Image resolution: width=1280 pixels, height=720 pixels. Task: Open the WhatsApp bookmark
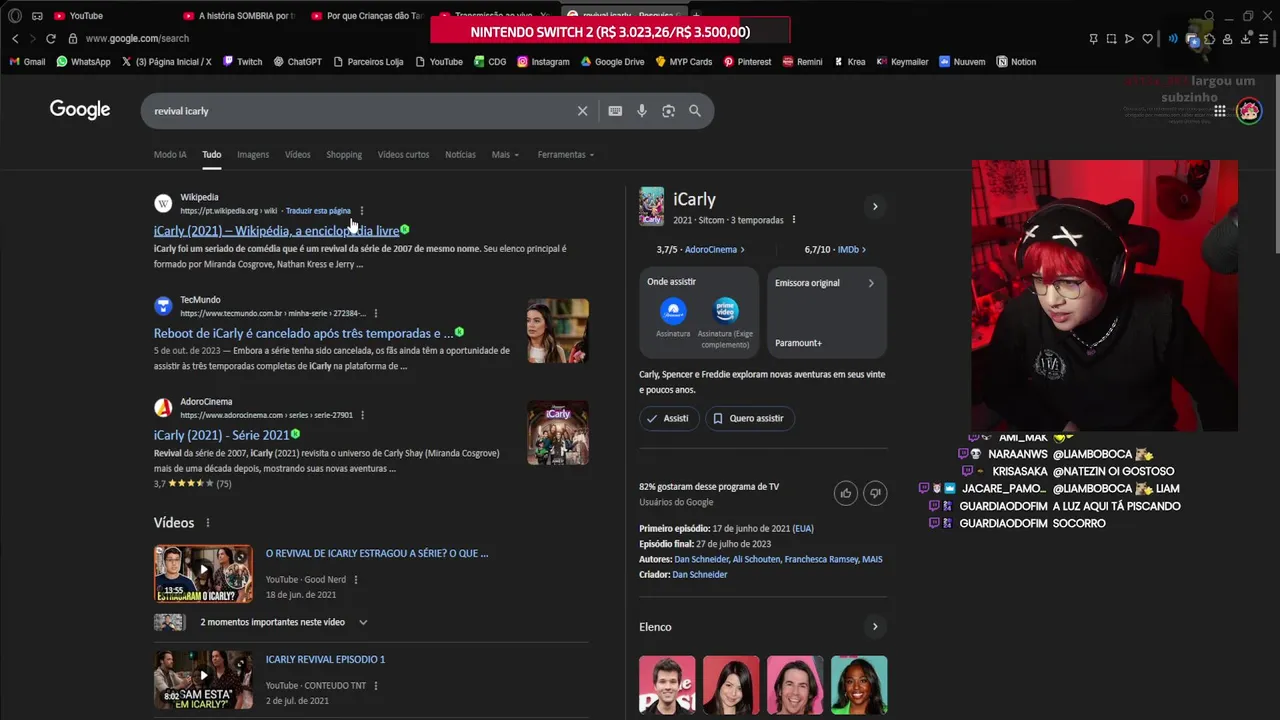click(83, 62)
